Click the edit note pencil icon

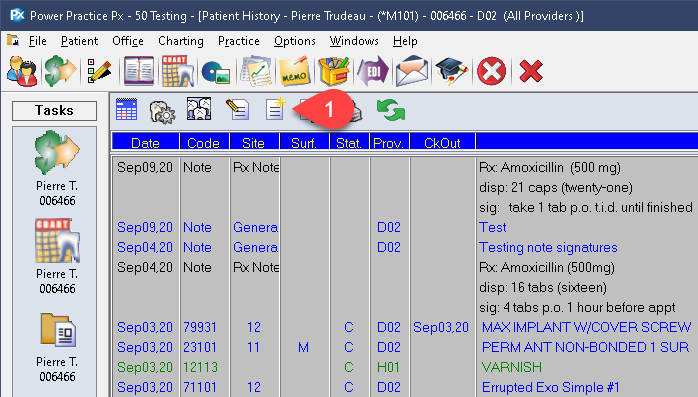(237, 109)
